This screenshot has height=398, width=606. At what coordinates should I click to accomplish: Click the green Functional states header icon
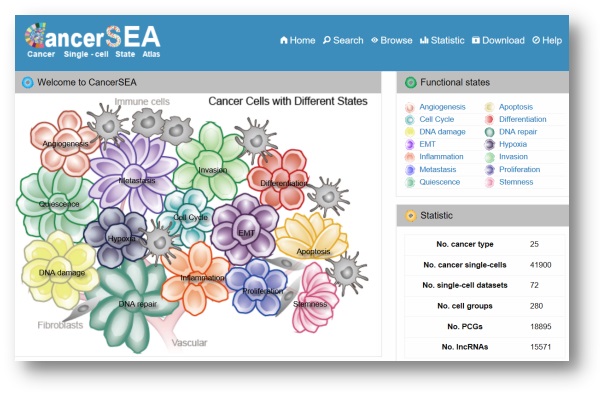pos(410,82)
